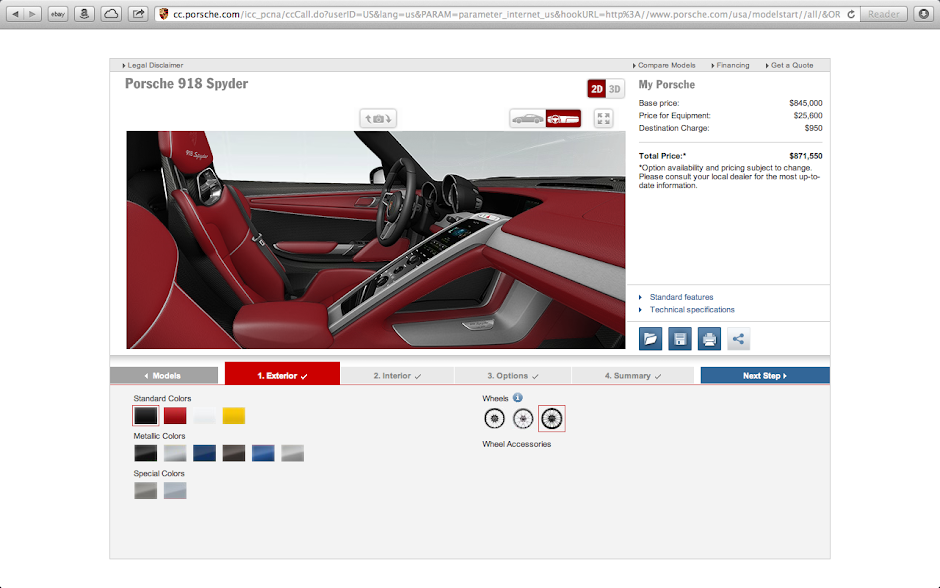Open wheels info icon

[x=518, y=398]
